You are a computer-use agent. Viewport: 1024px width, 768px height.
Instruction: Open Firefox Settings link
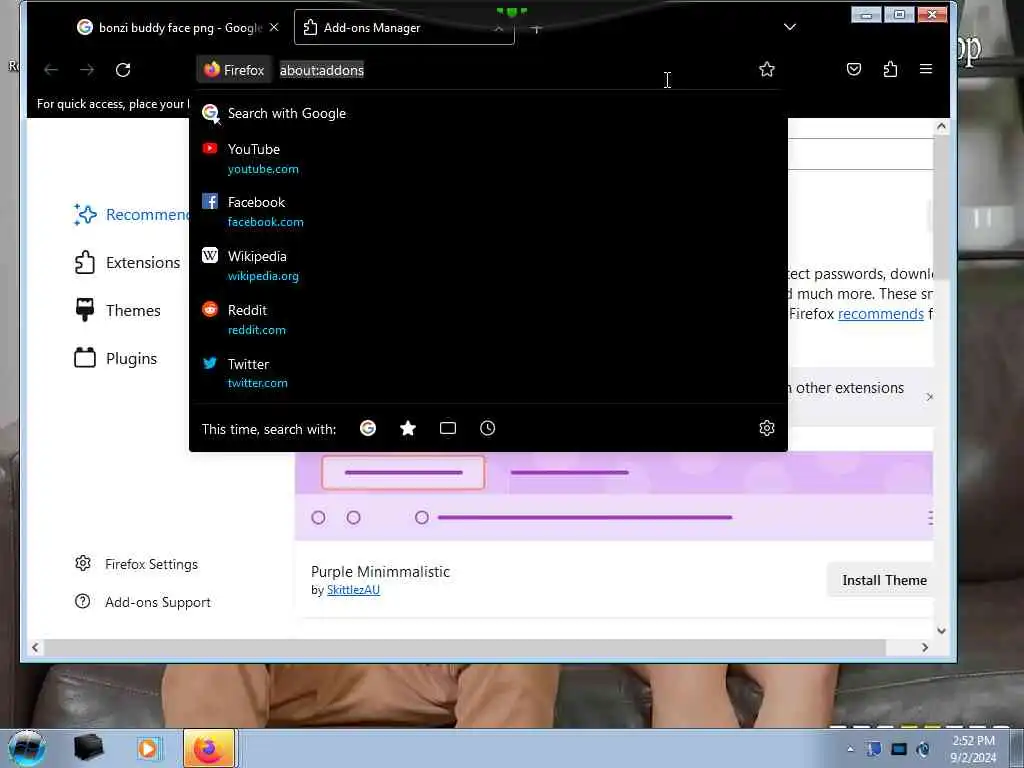(x=136, y=564)
